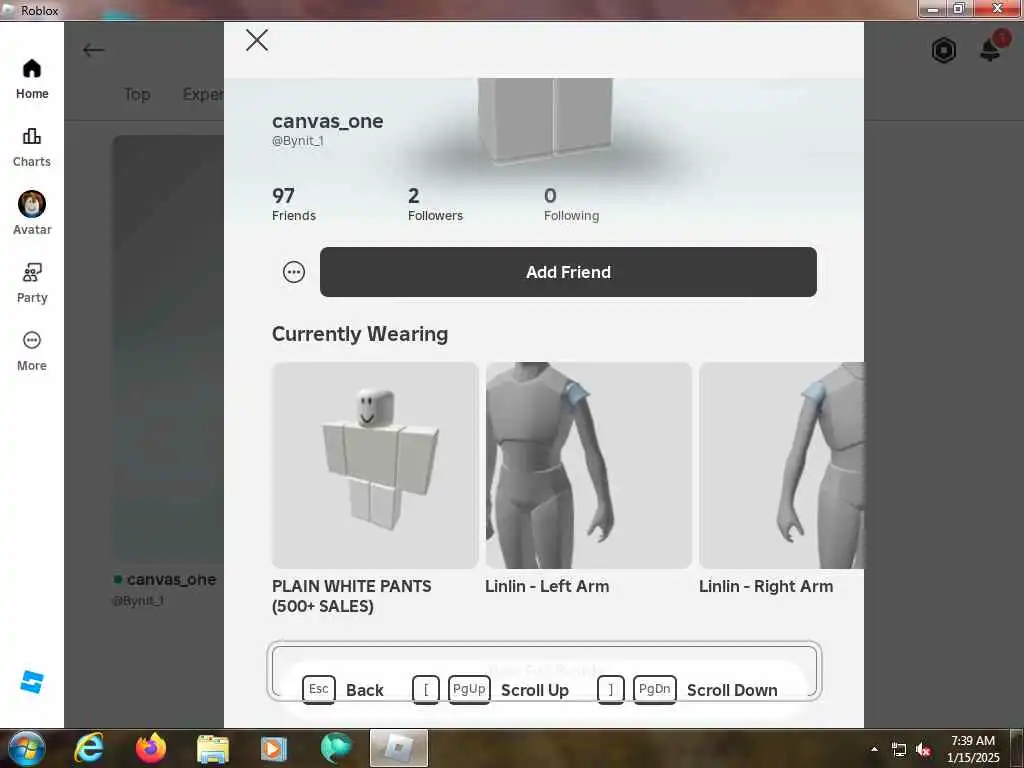Open the Linlin - Left Arm thumbnail
The height and width of the screenshot is (768, 1024).
pos(588,465)
